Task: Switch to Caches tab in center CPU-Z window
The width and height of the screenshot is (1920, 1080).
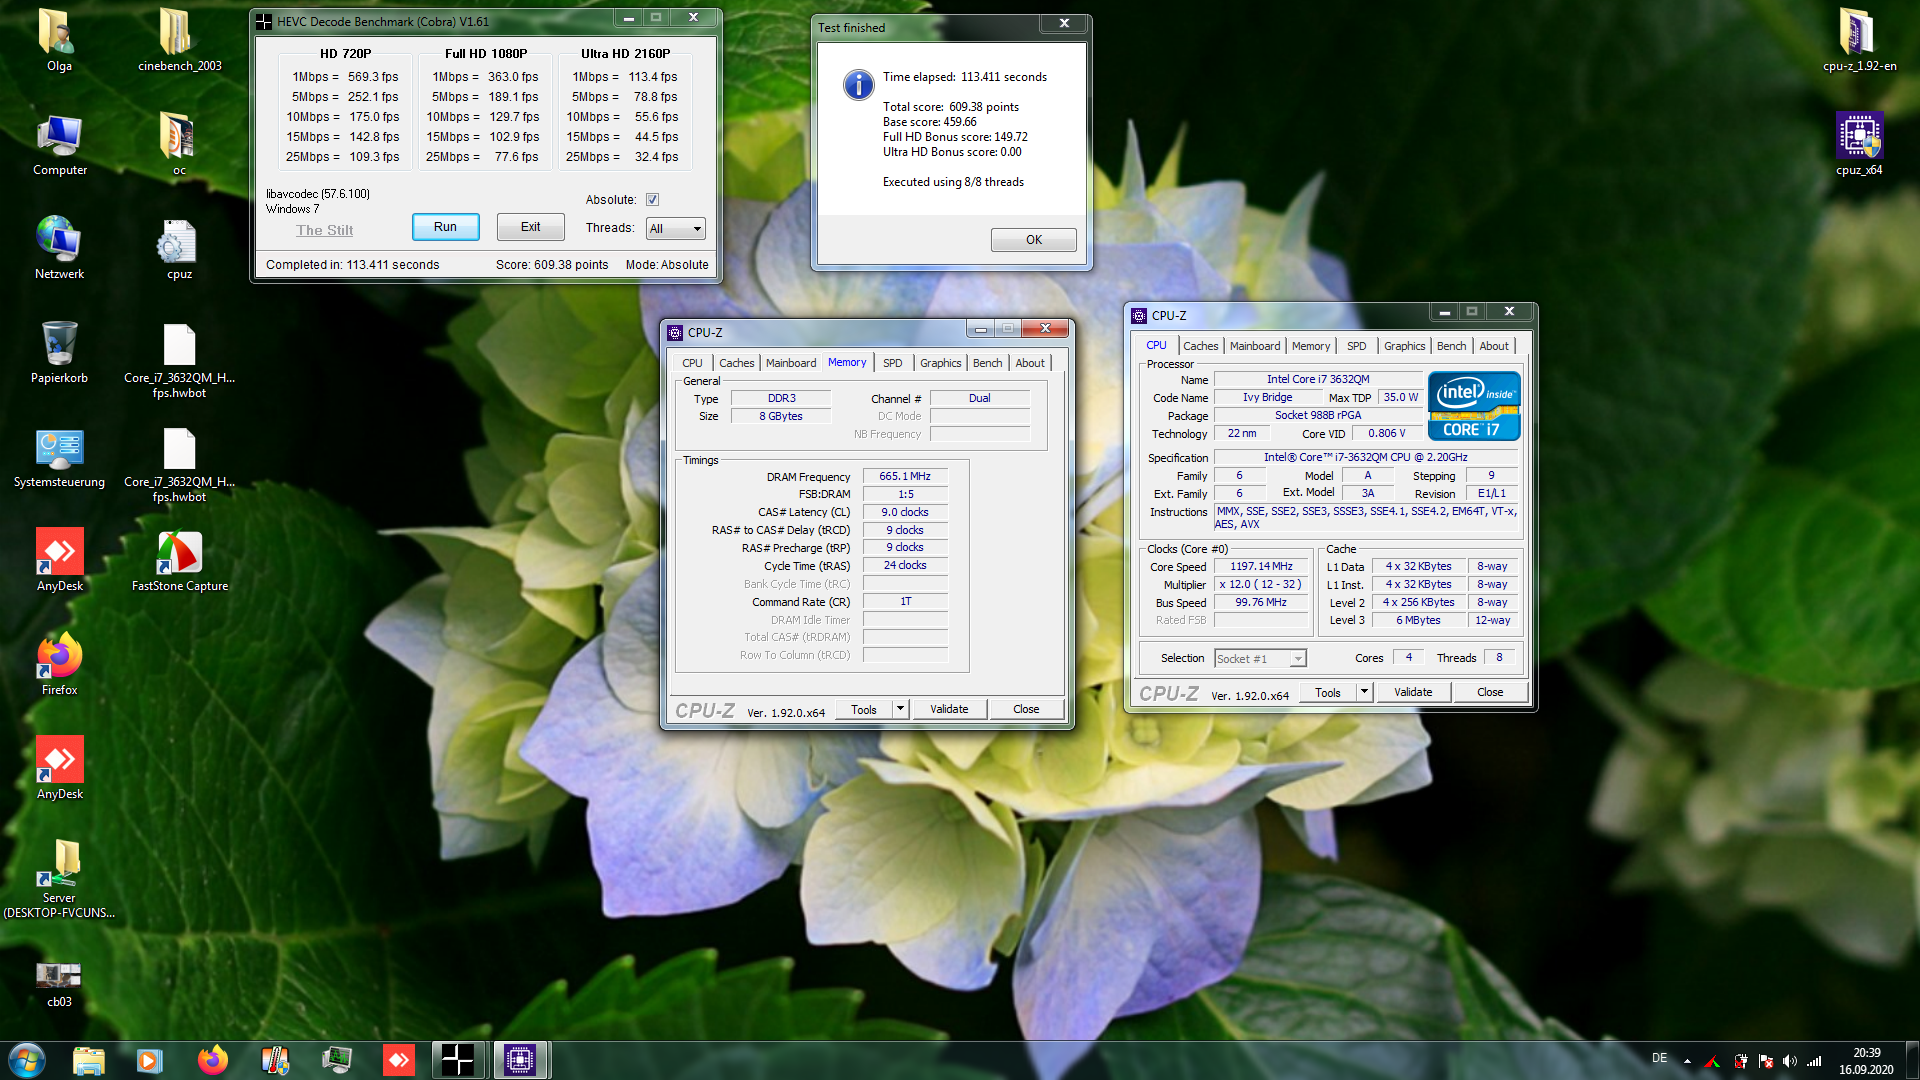Action: 737,363
